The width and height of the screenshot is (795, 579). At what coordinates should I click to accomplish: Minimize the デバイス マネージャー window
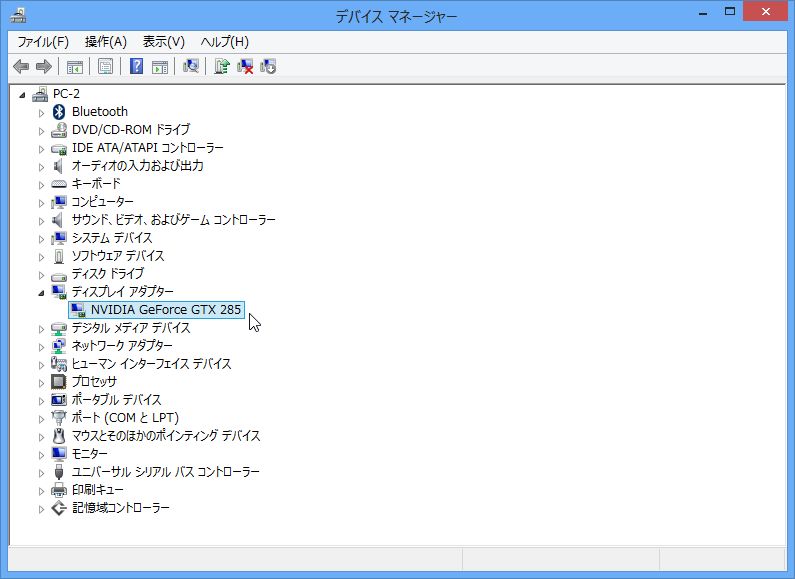703,13
